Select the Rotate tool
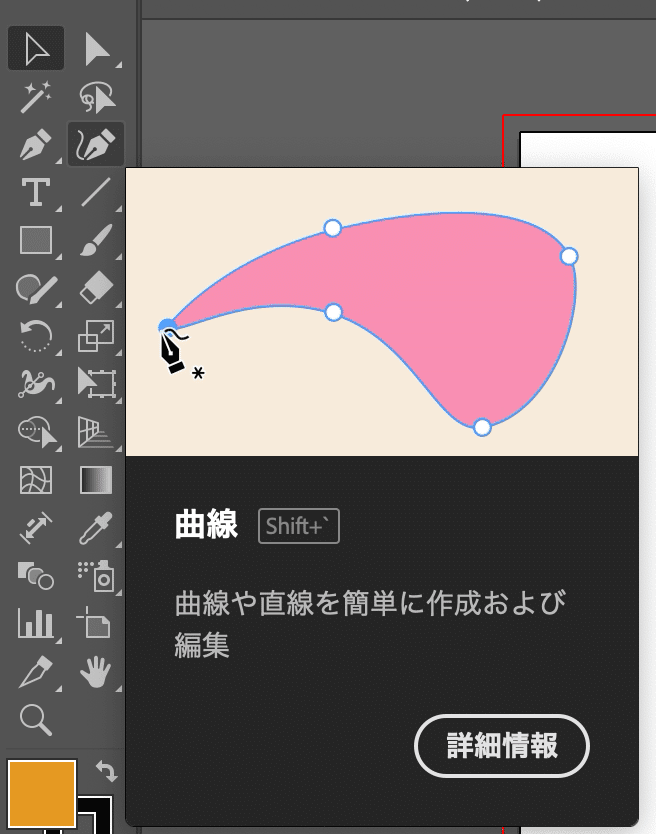Image resolution: width=656 pixels, height=834 pixels. point(36,336)
